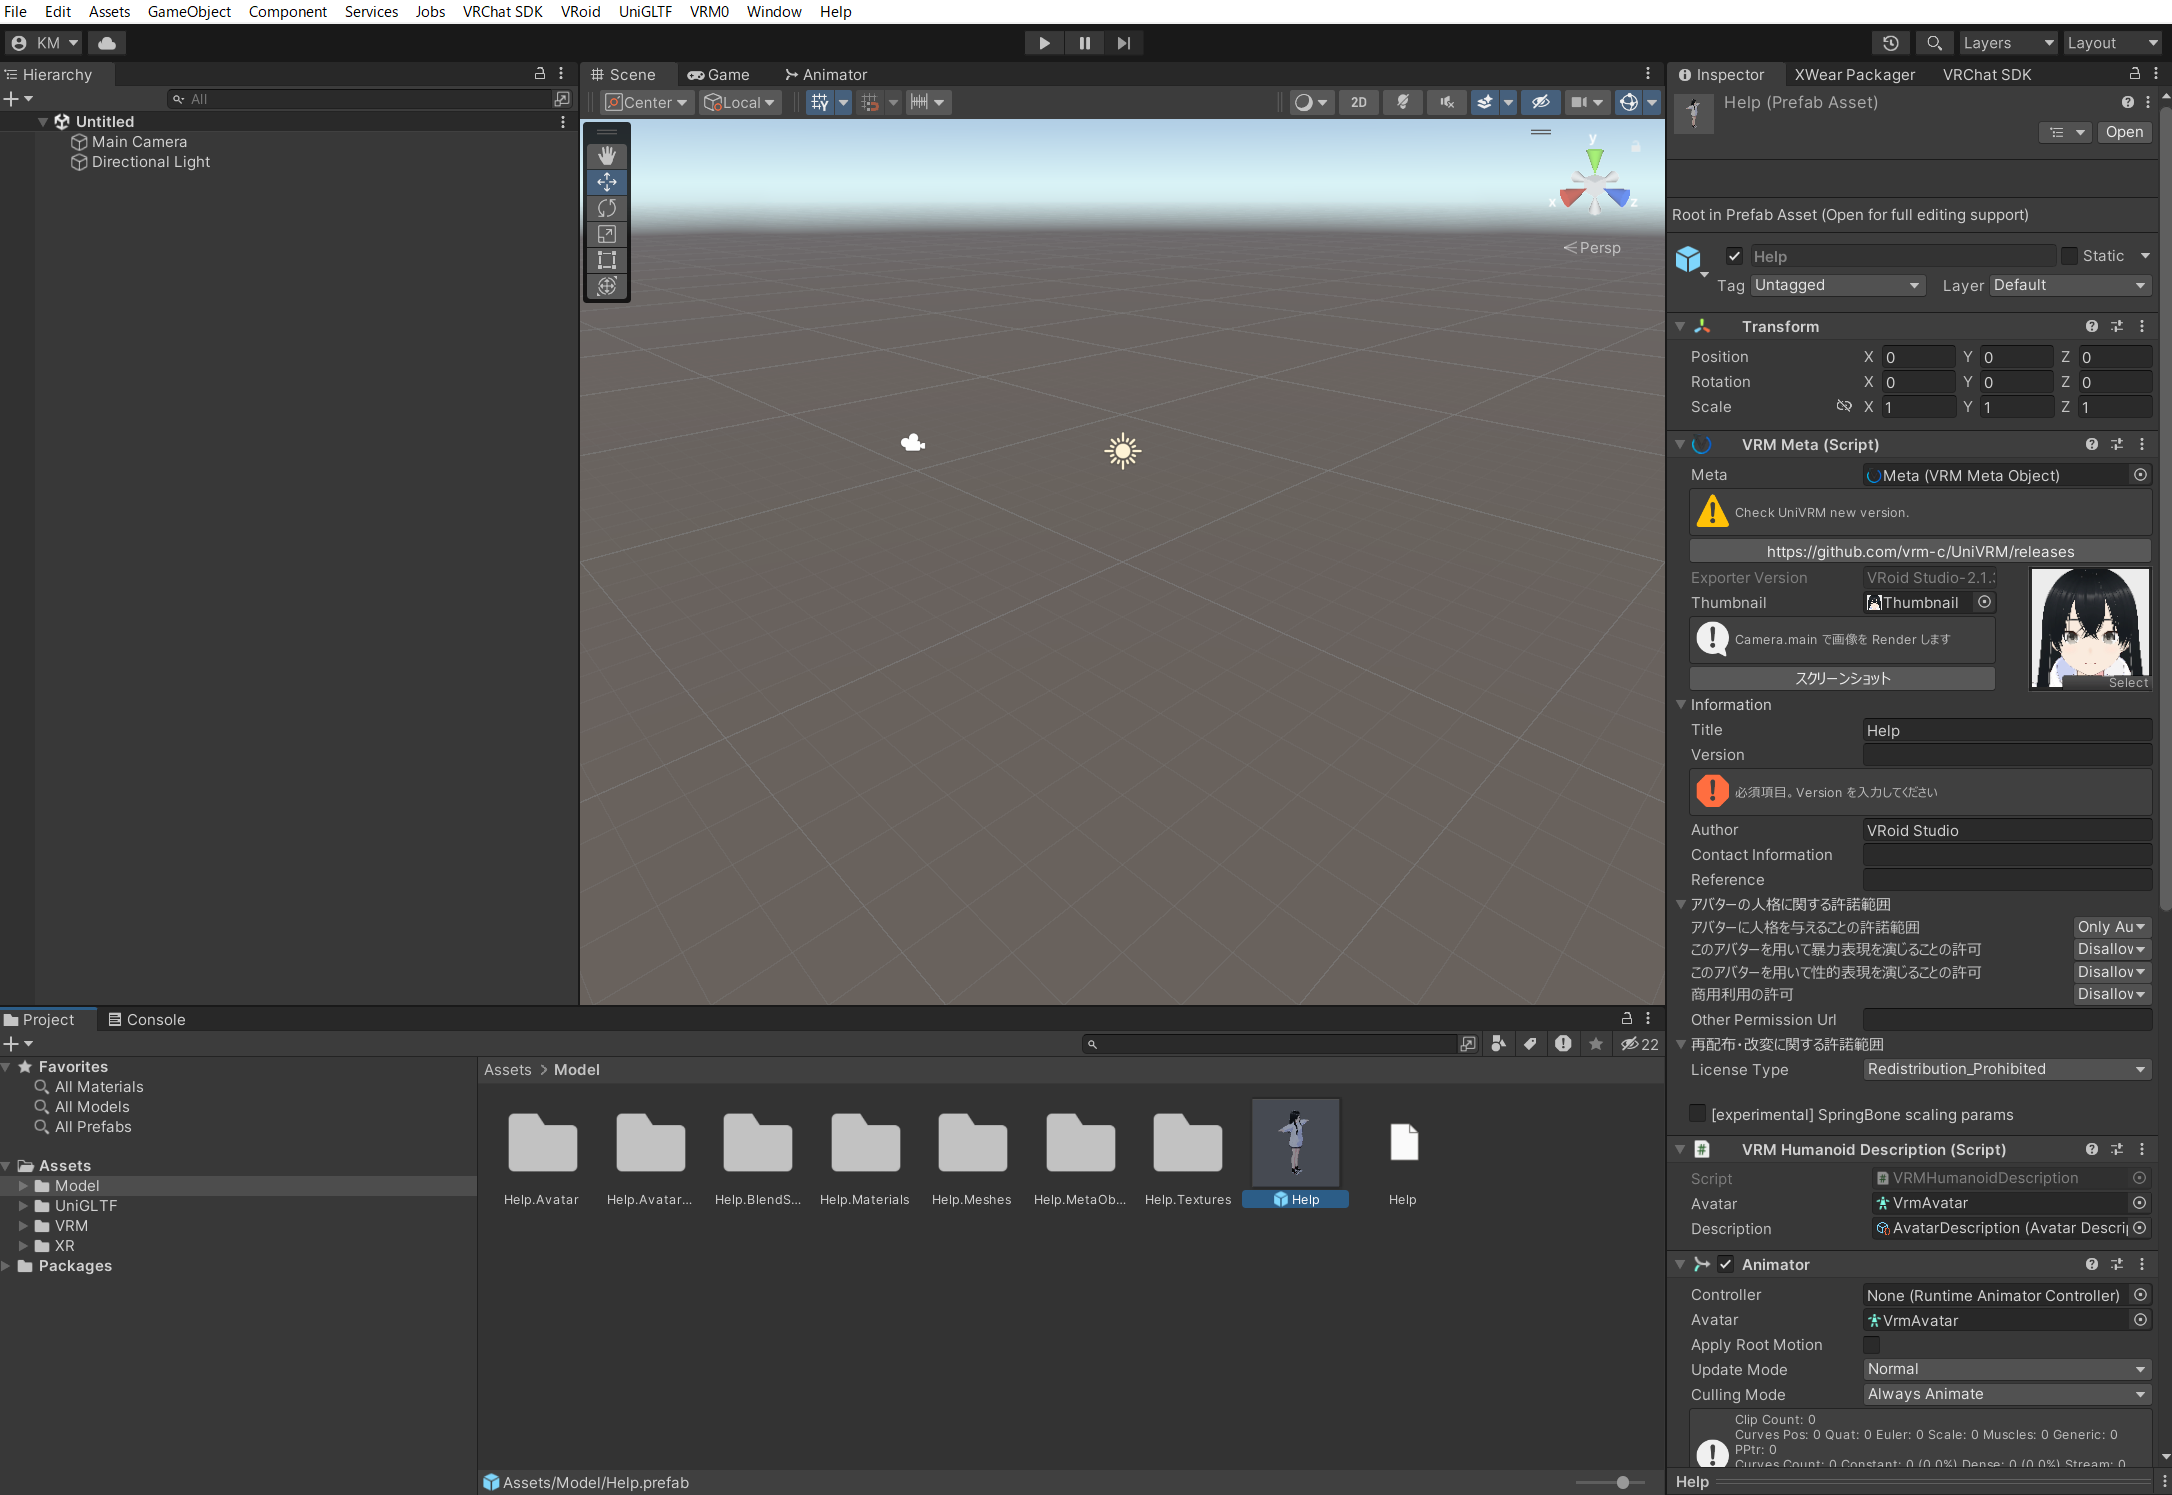2172x1495 pixels.
Task: Lock the Inspector panel
Action: click(x=2135, y=74)
